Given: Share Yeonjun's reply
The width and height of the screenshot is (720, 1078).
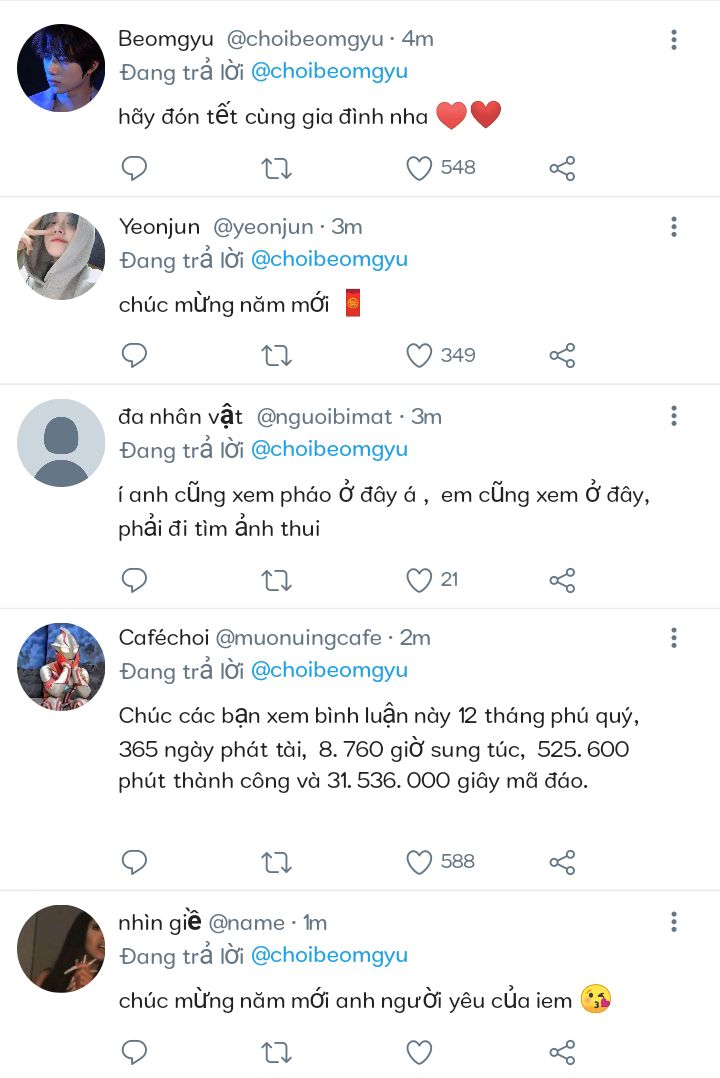Looking at the screenshot, I should 562,355.
